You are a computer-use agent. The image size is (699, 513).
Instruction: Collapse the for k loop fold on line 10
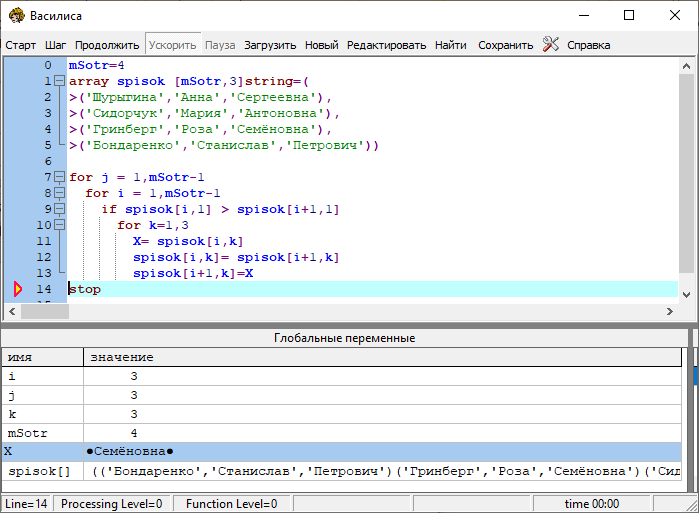point(60,225)
